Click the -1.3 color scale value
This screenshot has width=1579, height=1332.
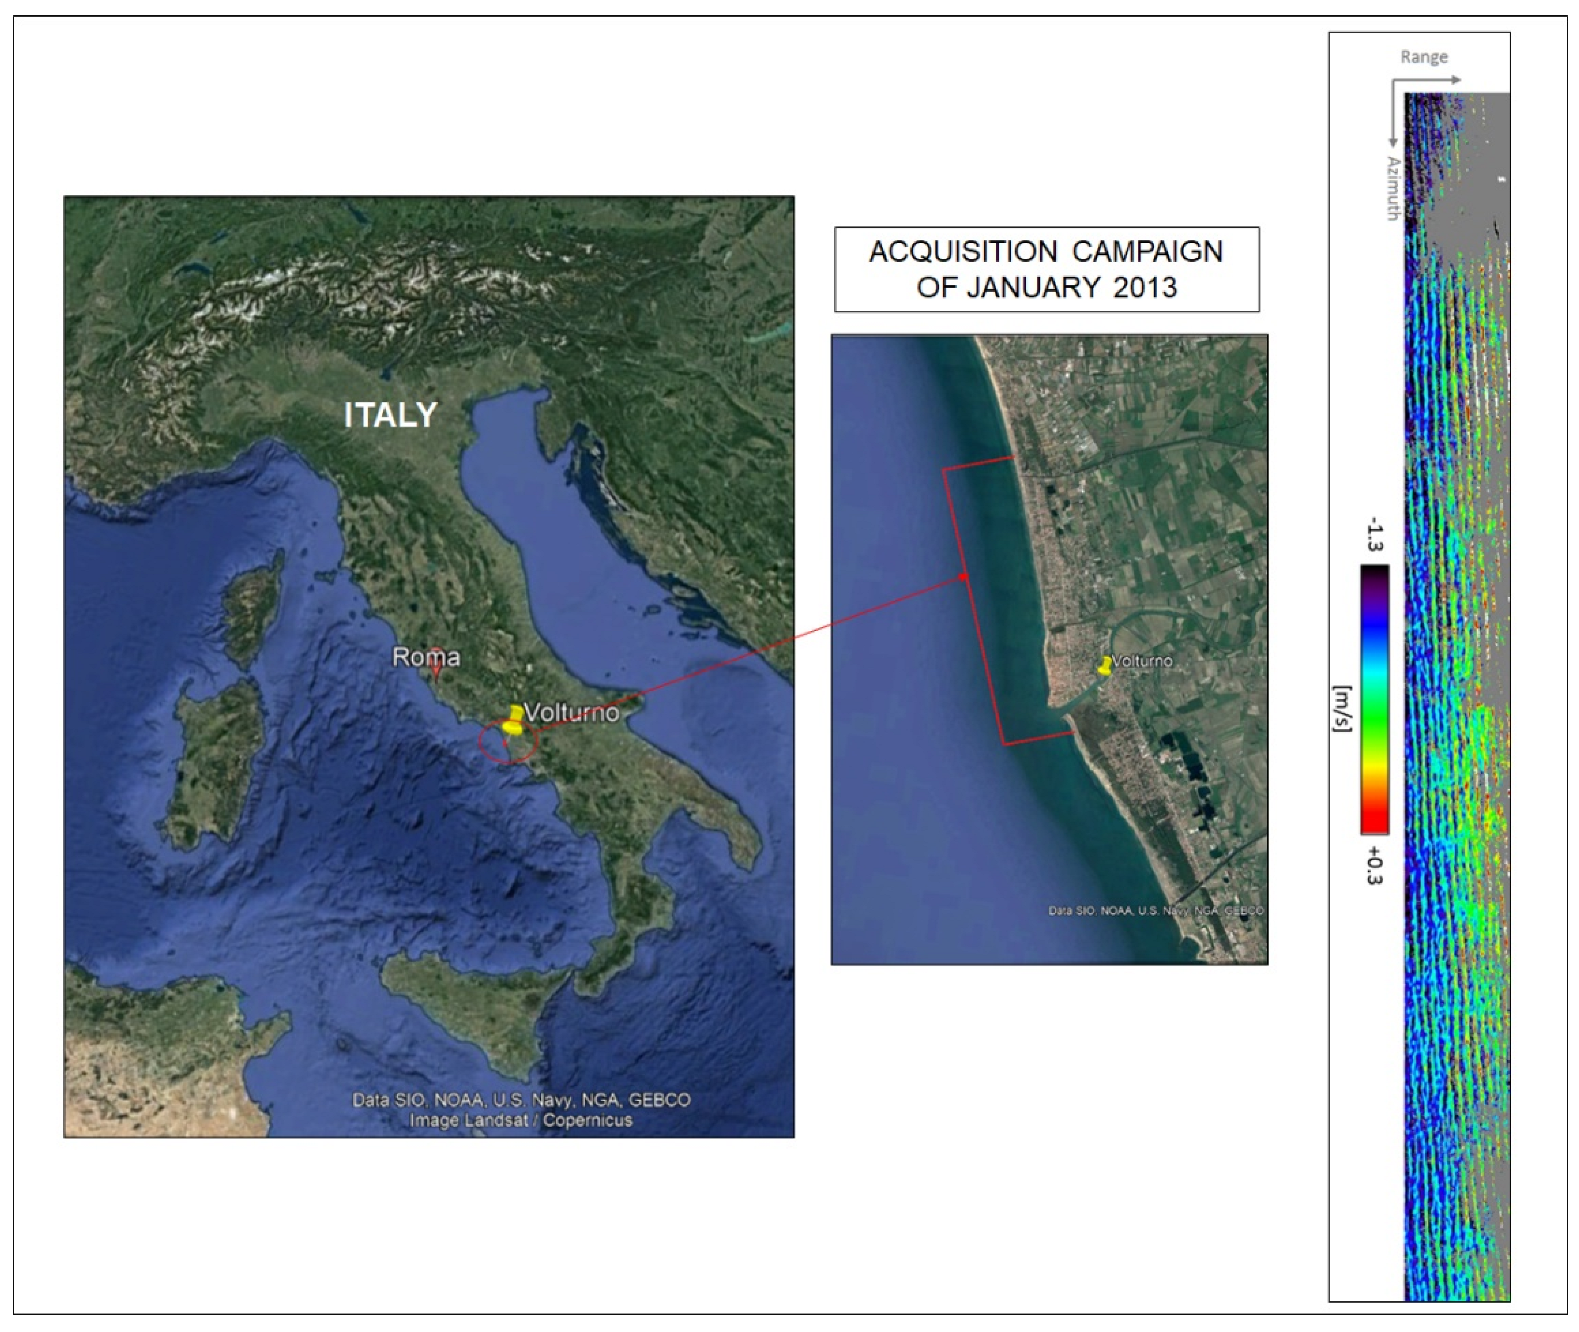1374,535
